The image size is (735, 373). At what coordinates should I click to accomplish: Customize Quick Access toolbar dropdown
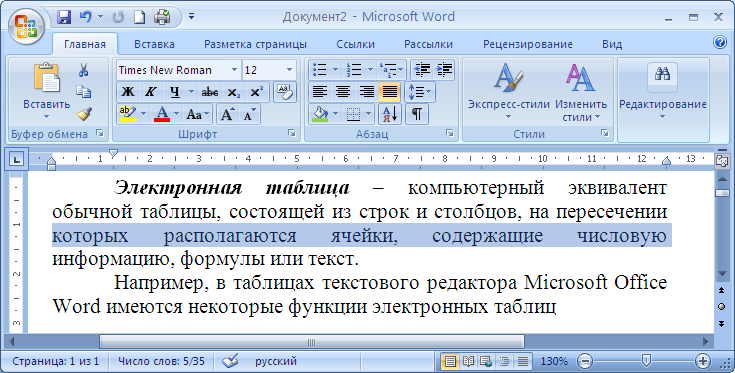point(191,17)
